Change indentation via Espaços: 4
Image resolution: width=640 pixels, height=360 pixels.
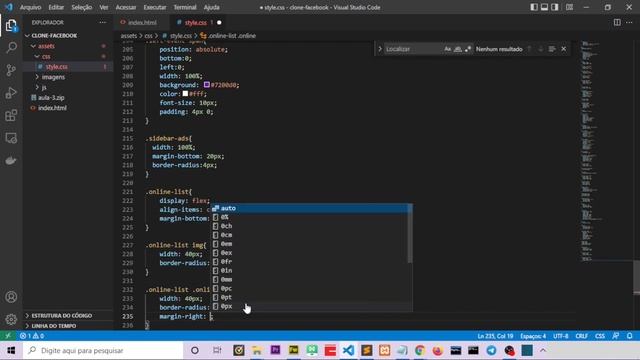(x=533, y=336)
